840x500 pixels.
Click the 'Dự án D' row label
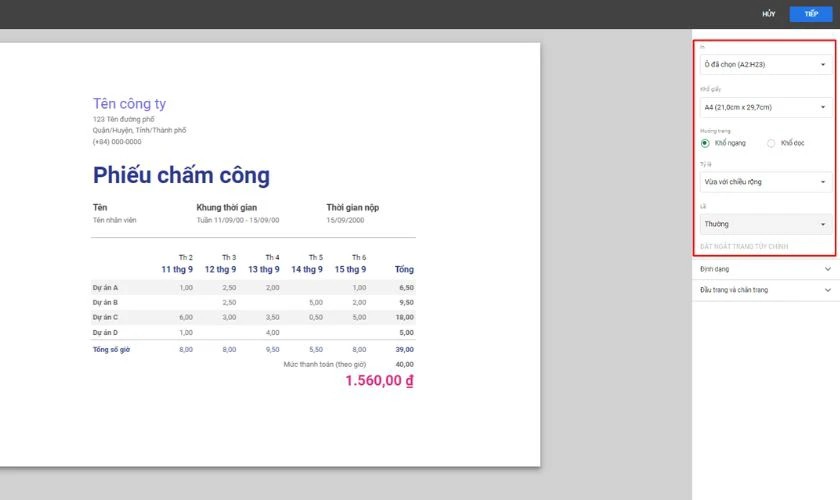click(105, 333)
